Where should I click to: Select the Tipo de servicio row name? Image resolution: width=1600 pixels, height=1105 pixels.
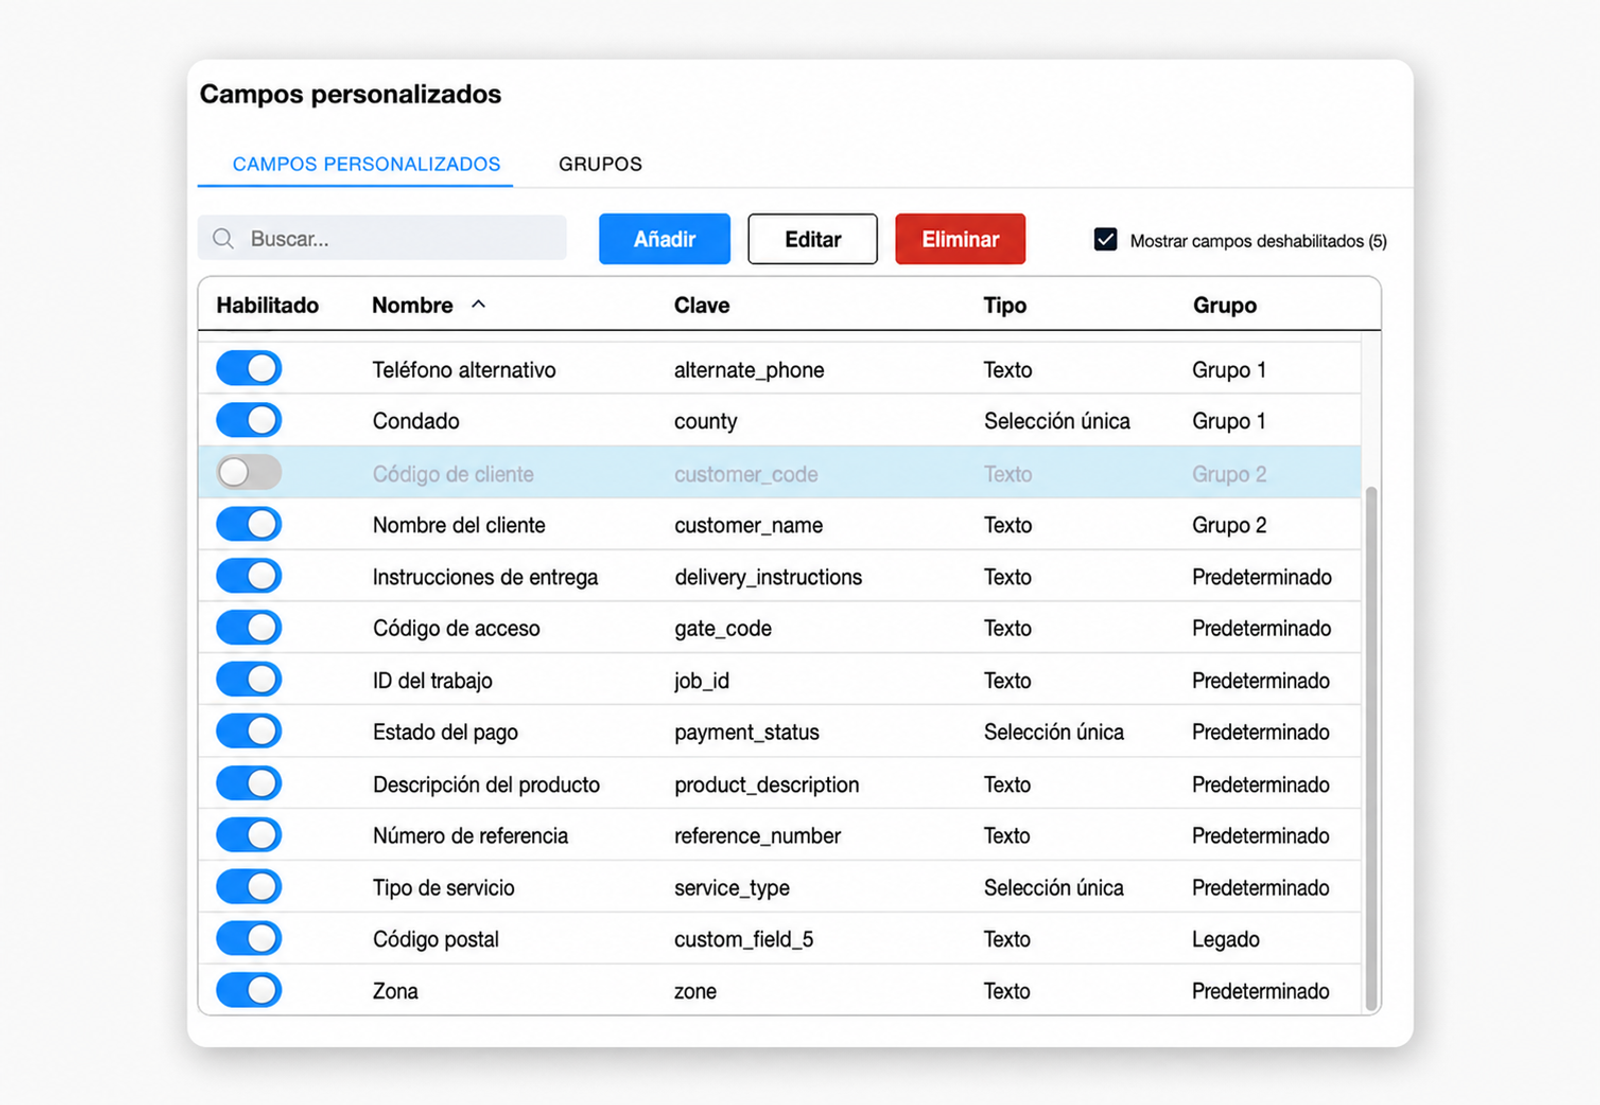[x=443, y=888]
